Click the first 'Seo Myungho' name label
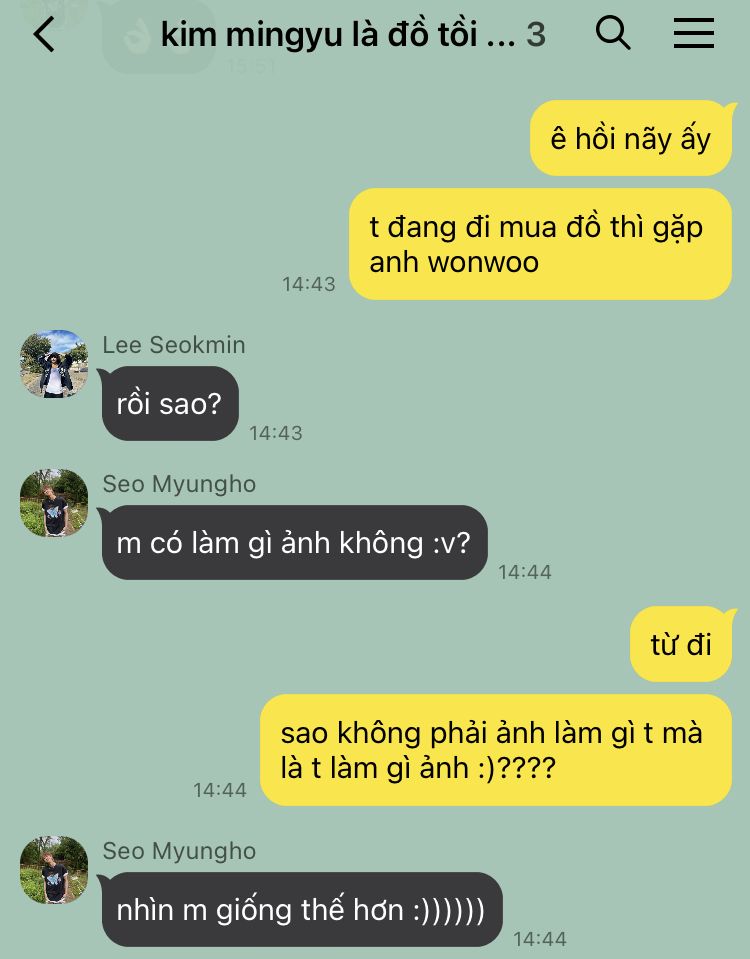Viewport: 750px width, 959px height. pyautogui.click(x=179, y=484)
